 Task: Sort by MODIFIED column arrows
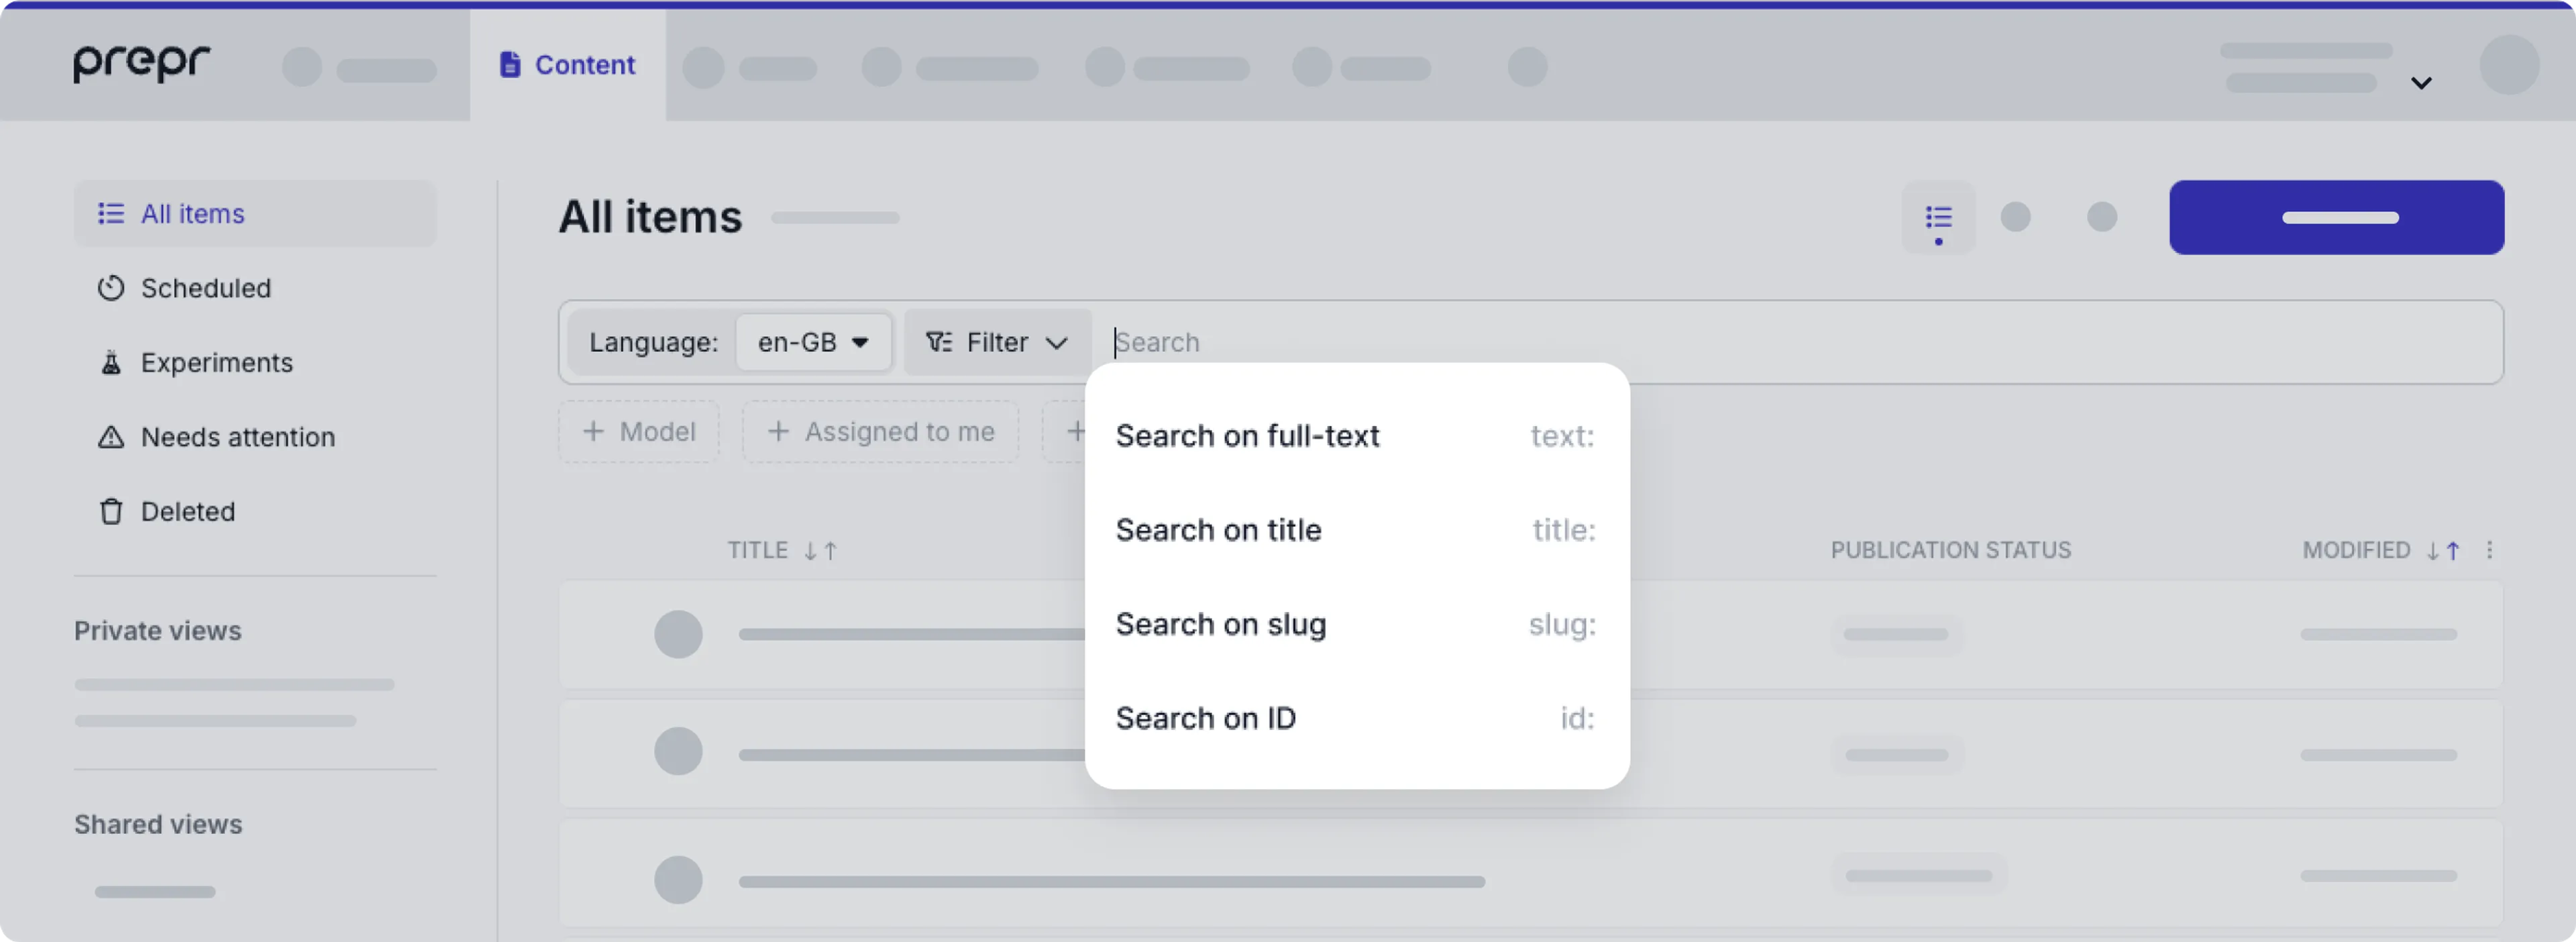point(2443,551)
